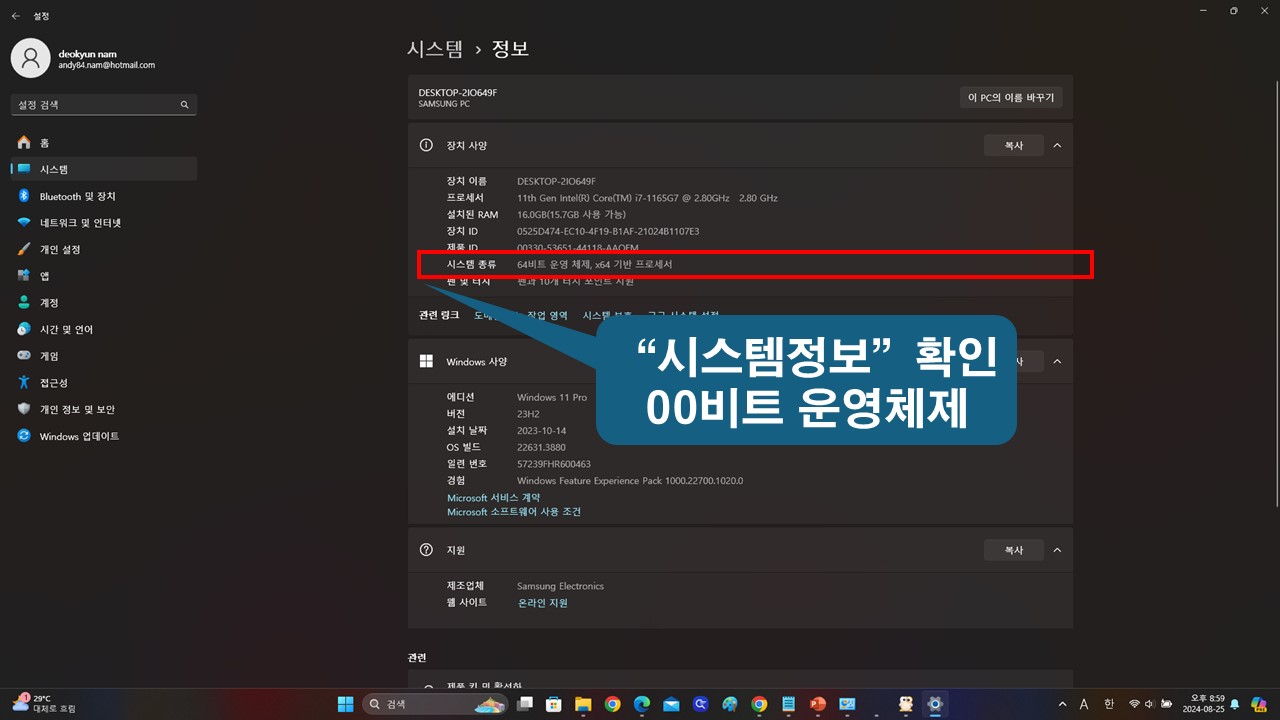Click the Windows 11 Pro edition text

tap(552, 398)
